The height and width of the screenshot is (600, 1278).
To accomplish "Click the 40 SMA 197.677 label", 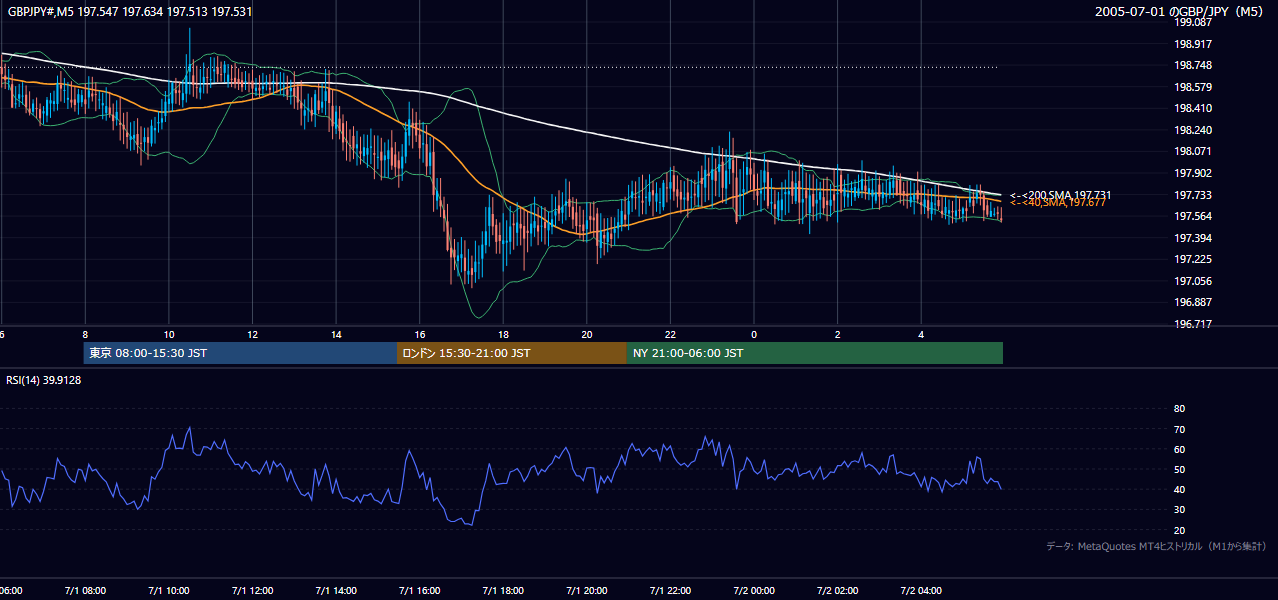I will 1058,203.
